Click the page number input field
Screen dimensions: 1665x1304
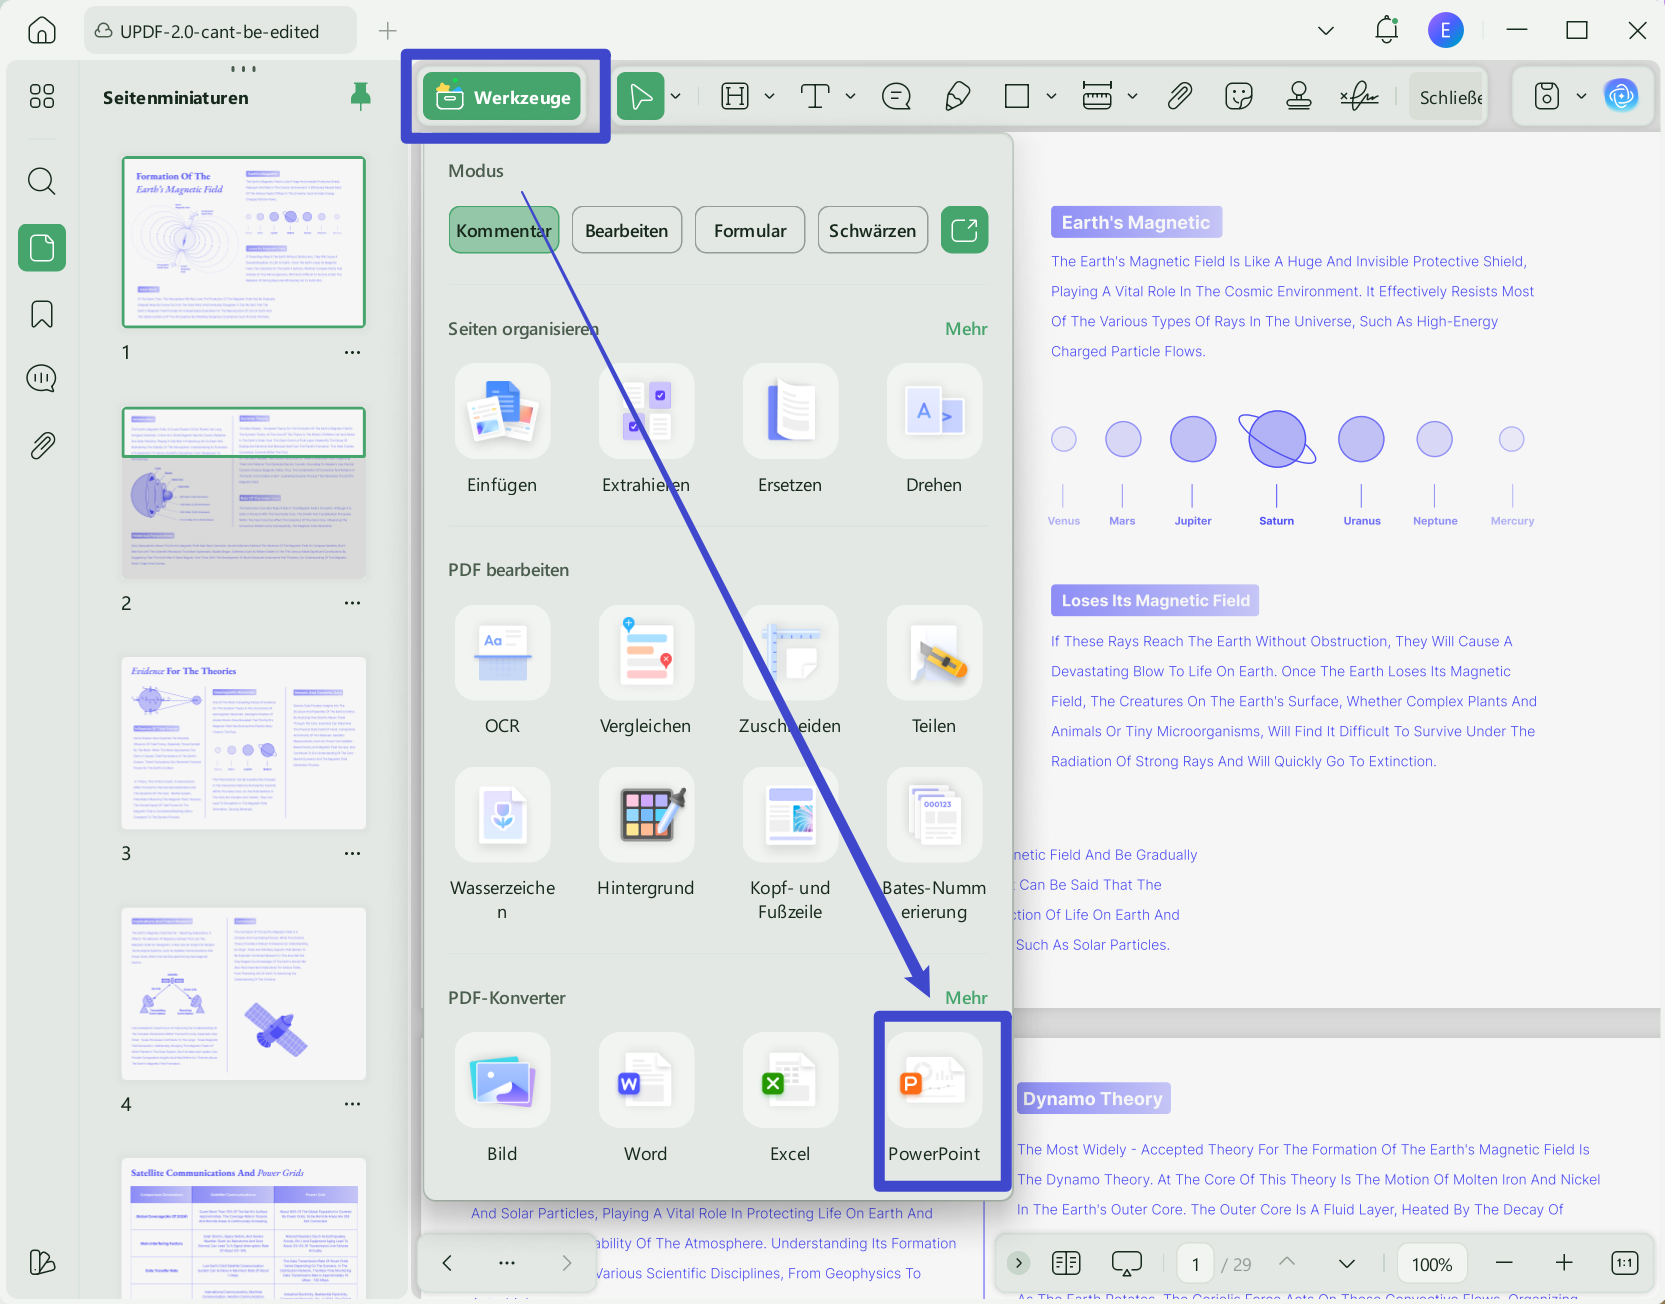pos(1195,1264)
